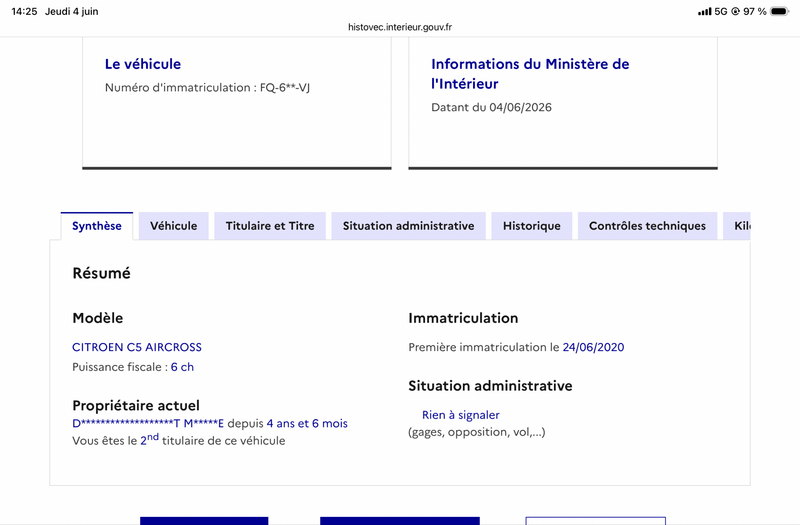800x525 pixels.
Task: Select the partially visible Kilométrage tab
Action: click(737, 226)
